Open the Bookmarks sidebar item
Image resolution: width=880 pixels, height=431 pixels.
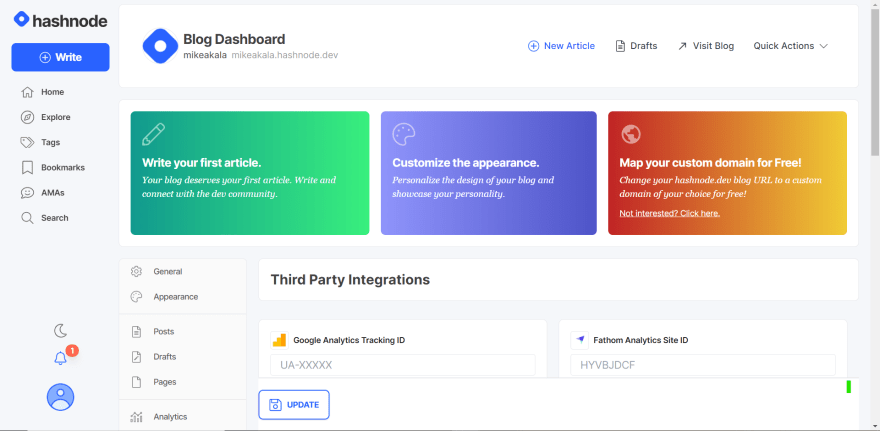pyautogui.click(x=53, y=167)
